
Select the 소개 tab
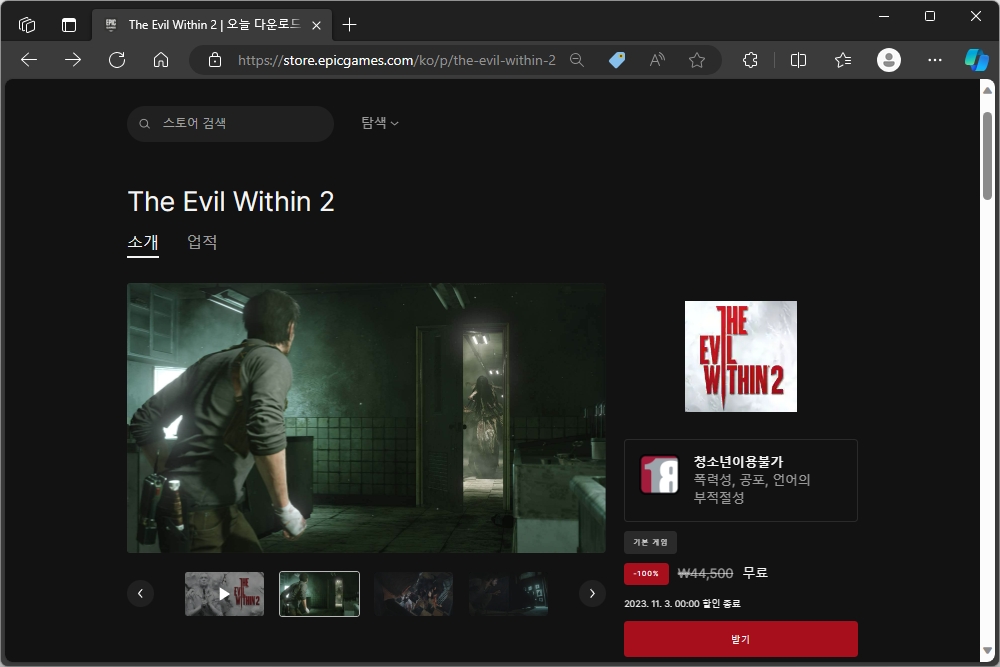[143, 242]
